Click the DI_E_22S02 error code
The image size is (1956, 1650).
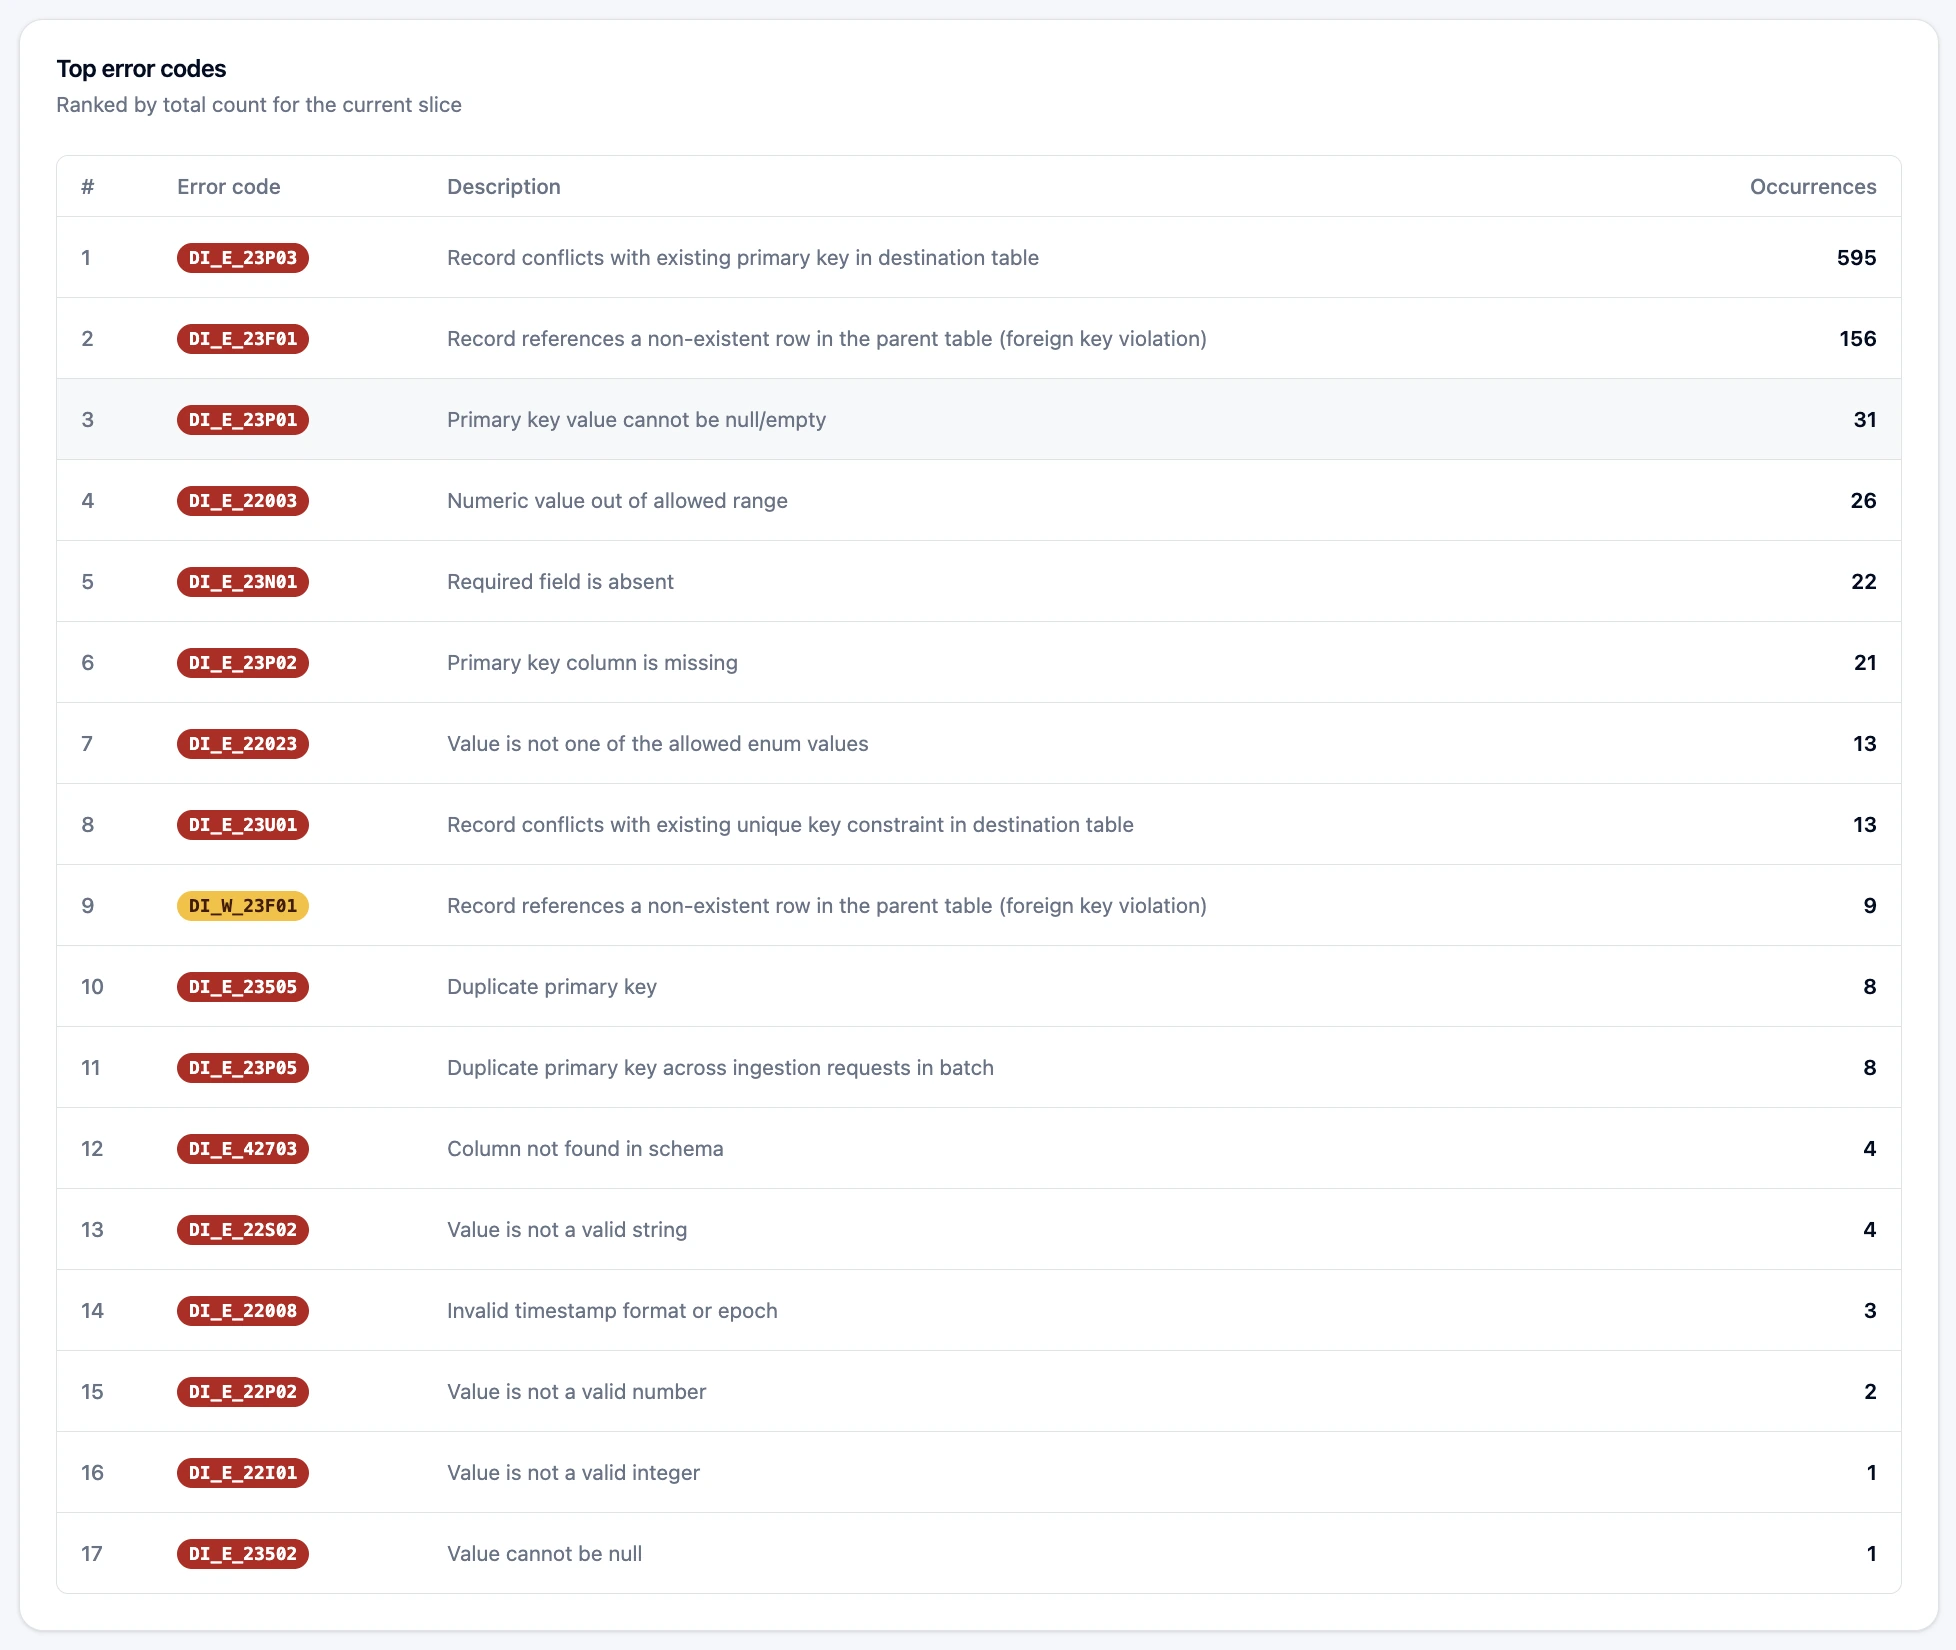coord(243,1230)
